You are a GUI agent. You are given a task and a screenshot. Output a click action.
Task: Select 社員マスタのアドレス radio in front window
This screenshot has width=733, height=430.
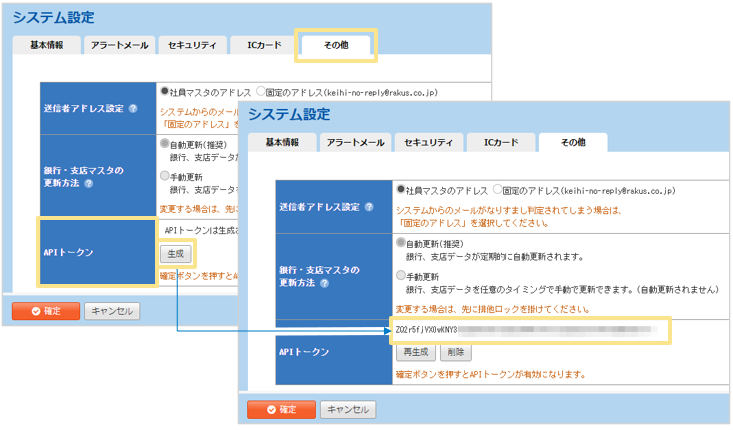pos(402,189)
